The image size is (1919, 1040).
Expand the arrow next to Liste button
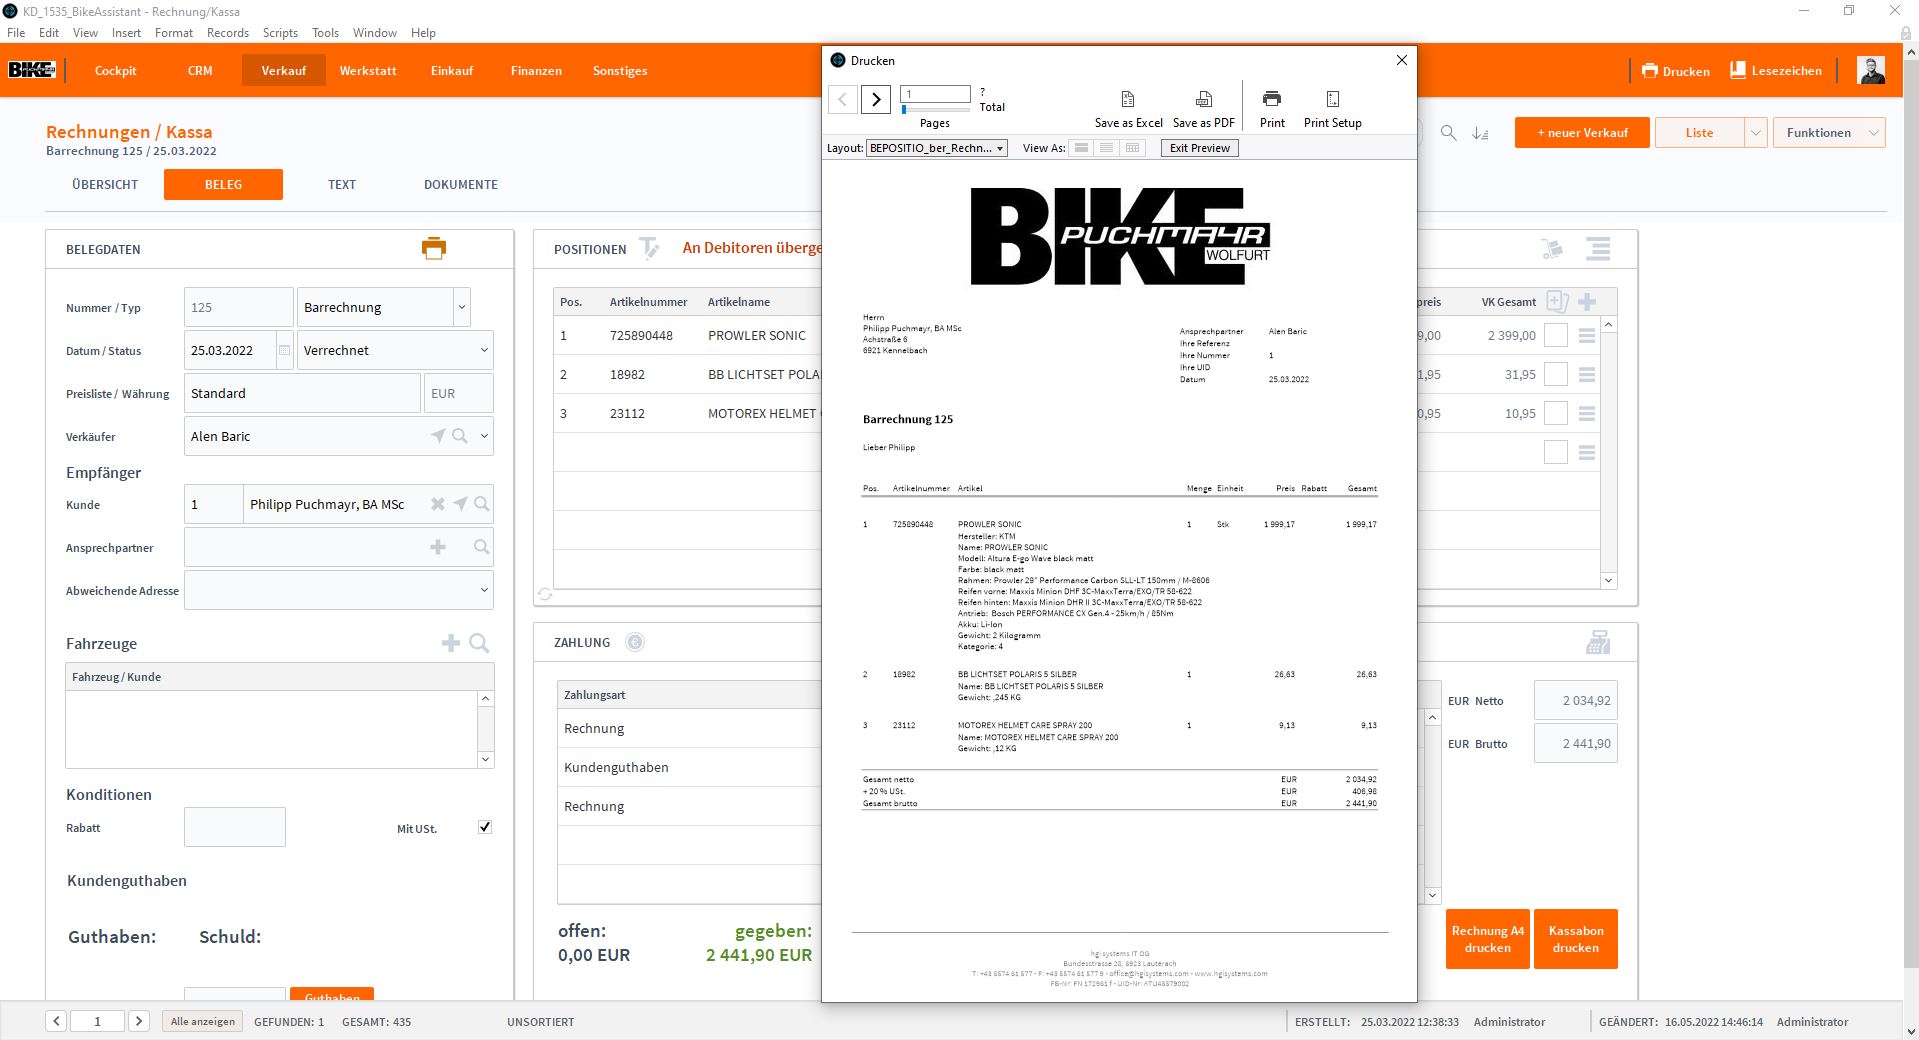tap(1756, 132)
